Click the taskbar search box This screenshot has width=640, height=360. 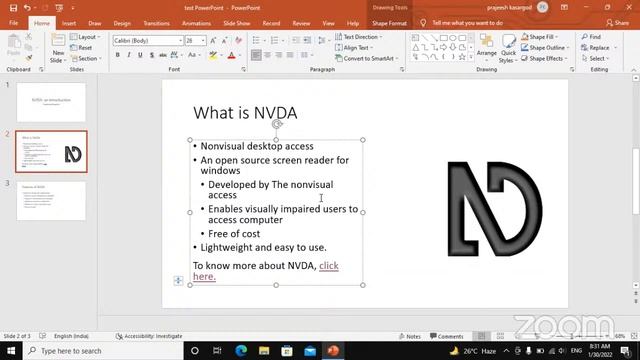103,351
